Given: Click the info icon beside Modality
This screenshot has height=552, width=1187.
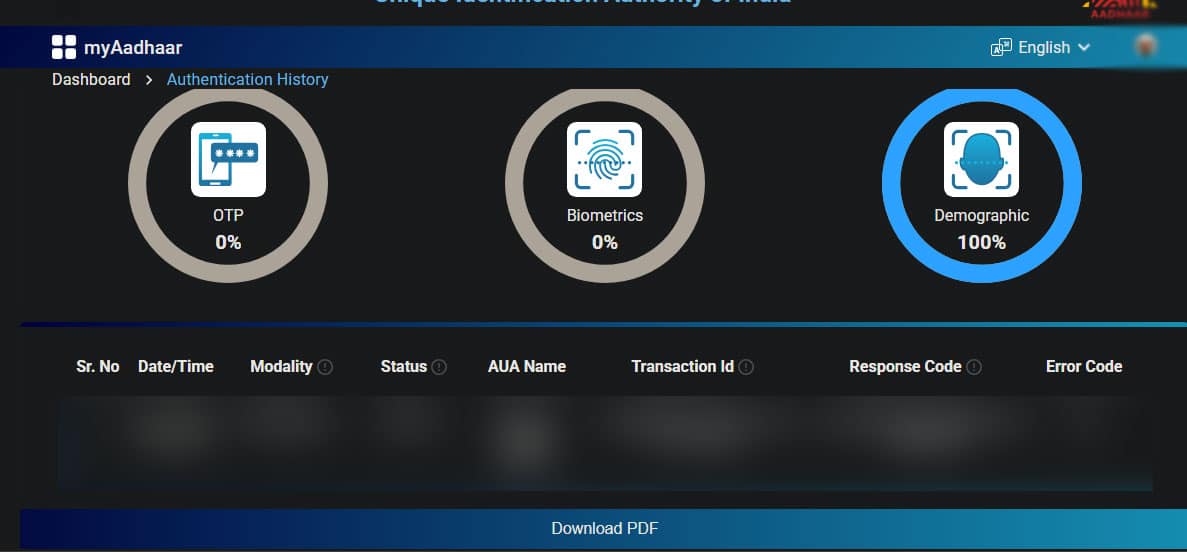Looking at the screenshot, I should tap(325, 367).
